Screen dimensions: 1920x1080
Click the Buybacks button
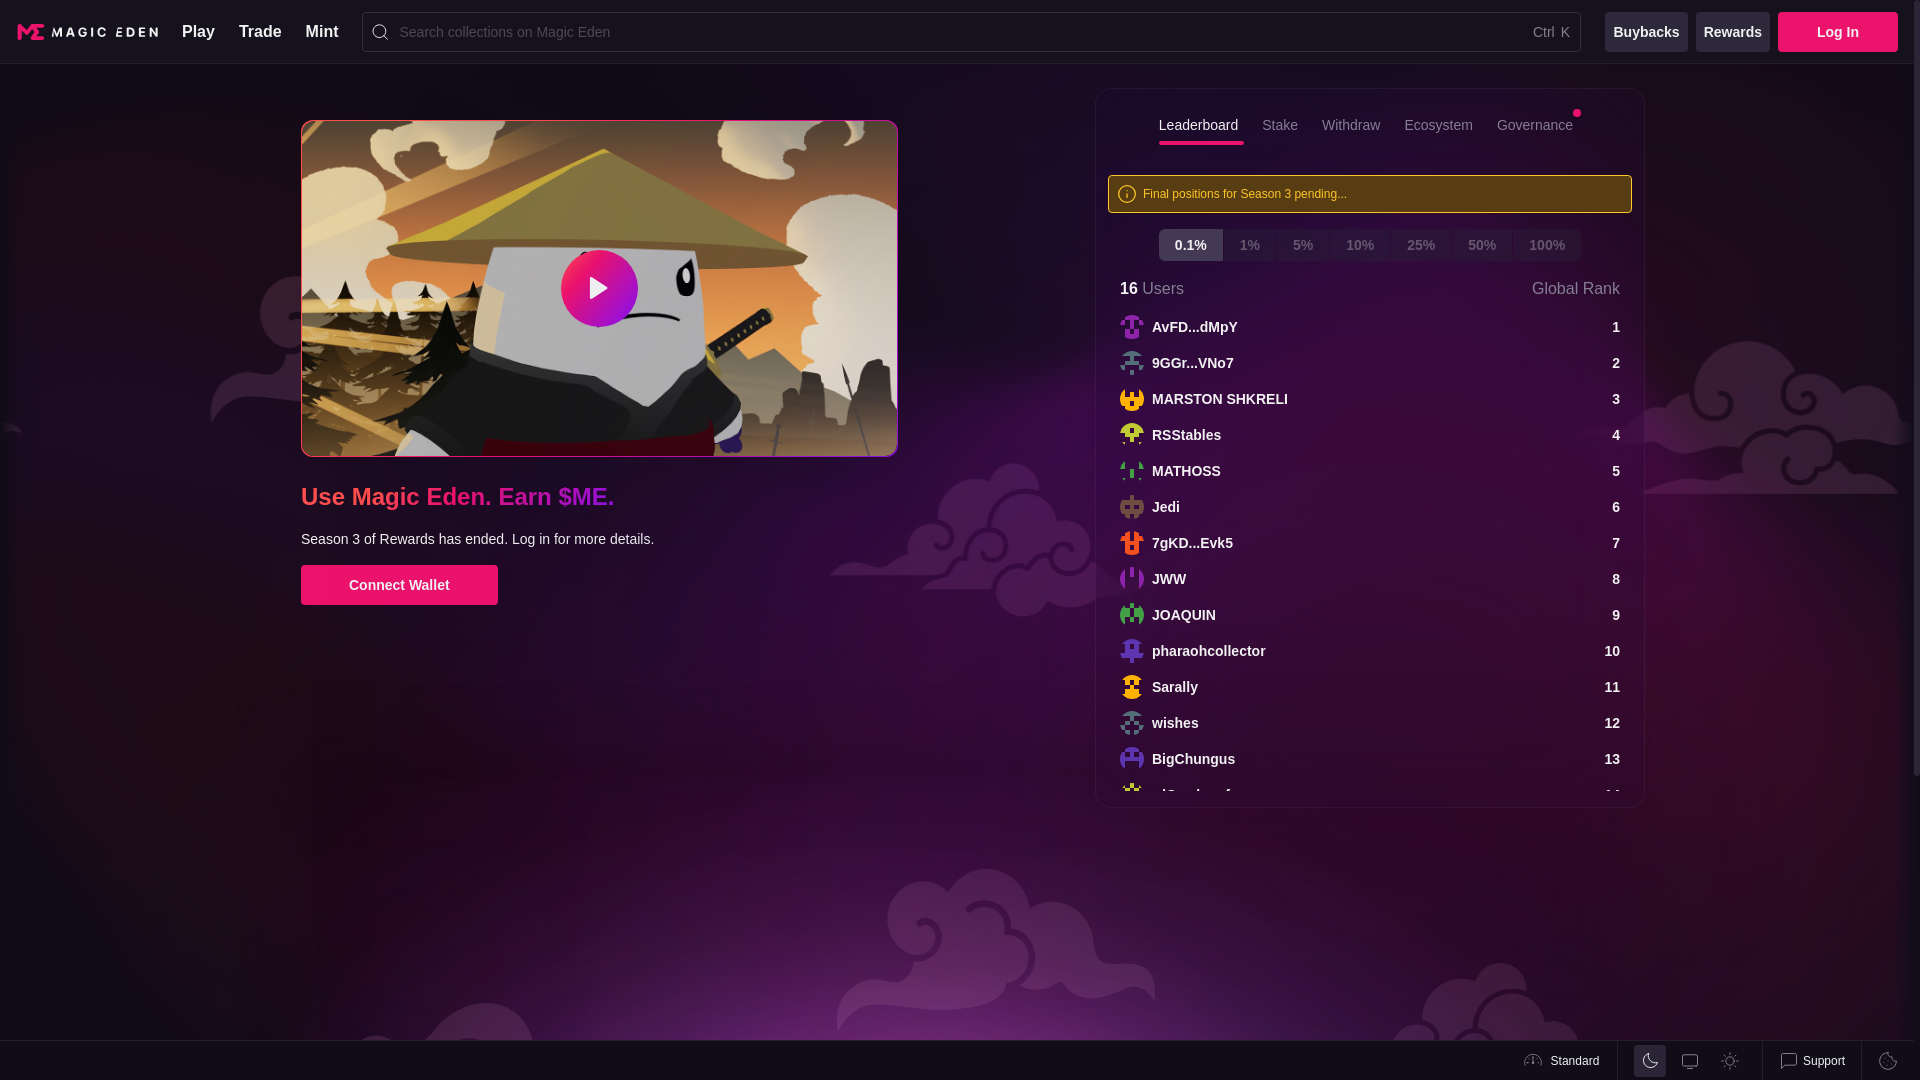tap(1646, 32)
